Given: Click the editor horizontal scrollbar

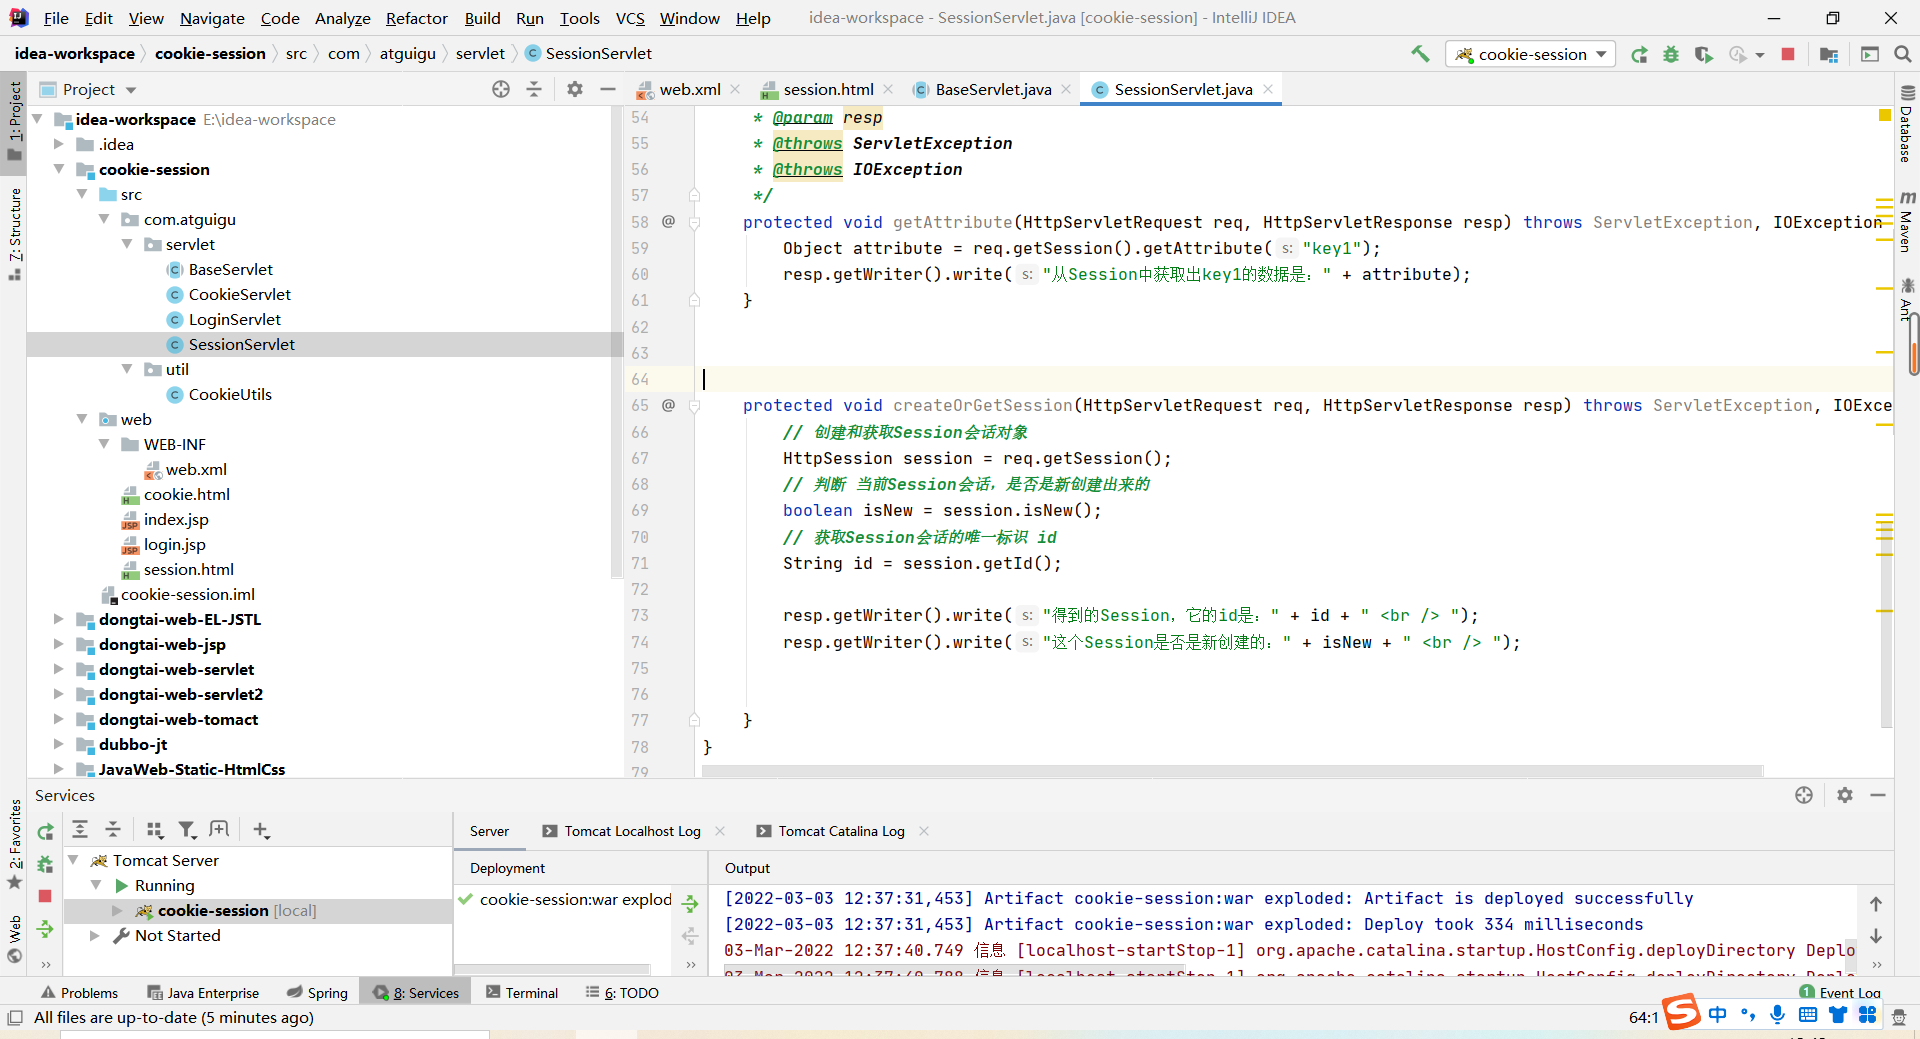Looking at the screenshot, I should point(1232,771).
